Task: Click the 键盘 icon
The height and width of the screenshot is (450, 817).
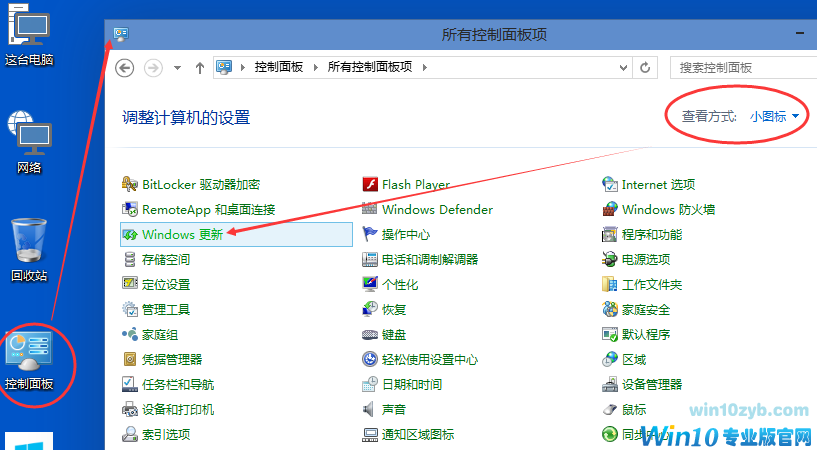Action: click(370, 334)
